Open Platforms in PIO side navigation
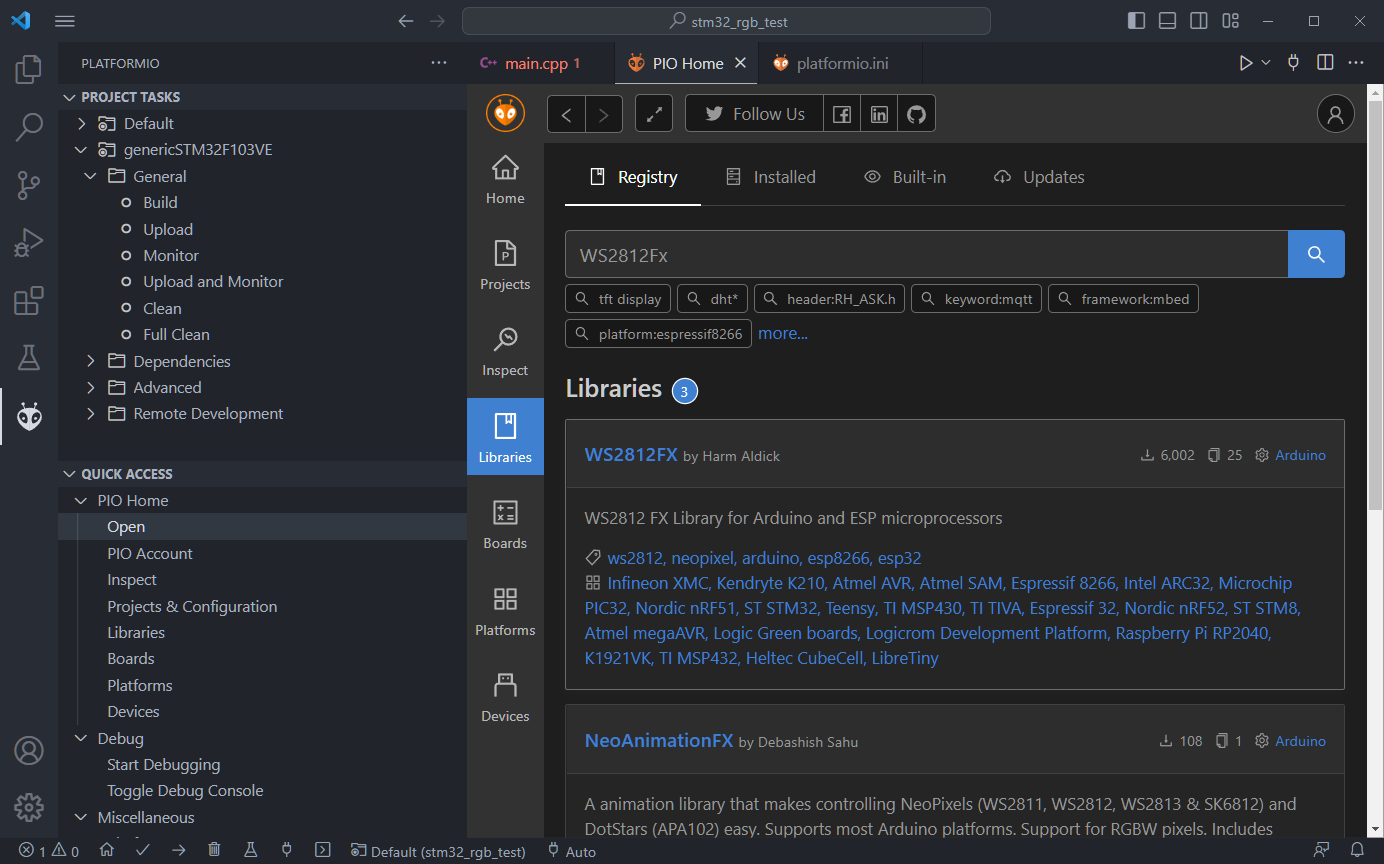This screenshot has width=1384, height=864. [505, 612]
